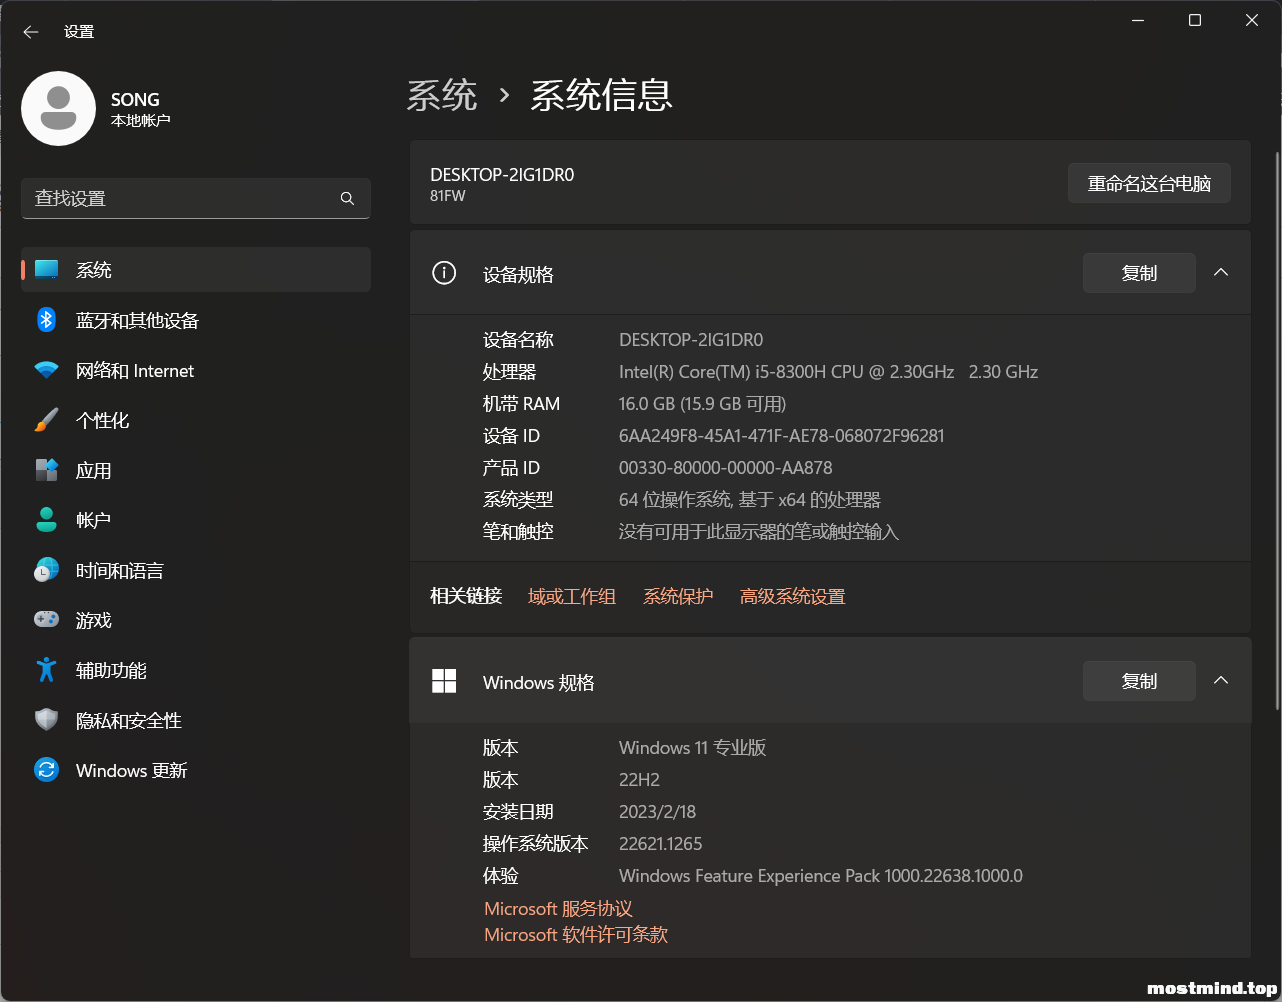This screenshot has height=1002, width=1282.
Task: Click the paintbrush icon for 个性化
Action: (47, 420)
